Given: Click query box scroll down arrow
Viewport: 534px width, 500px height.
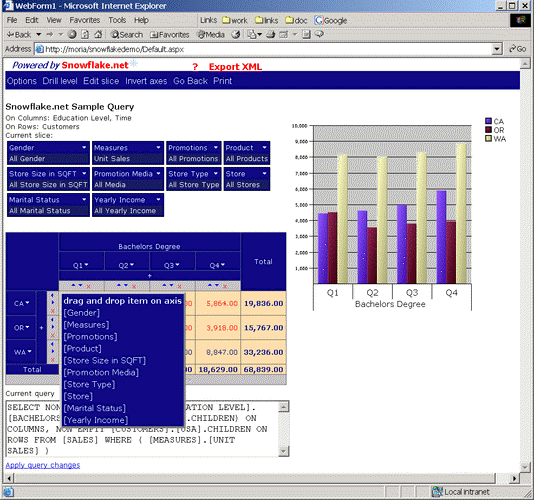Looking at the screenshot, I should pyautogui.click(x=284, y=451).
